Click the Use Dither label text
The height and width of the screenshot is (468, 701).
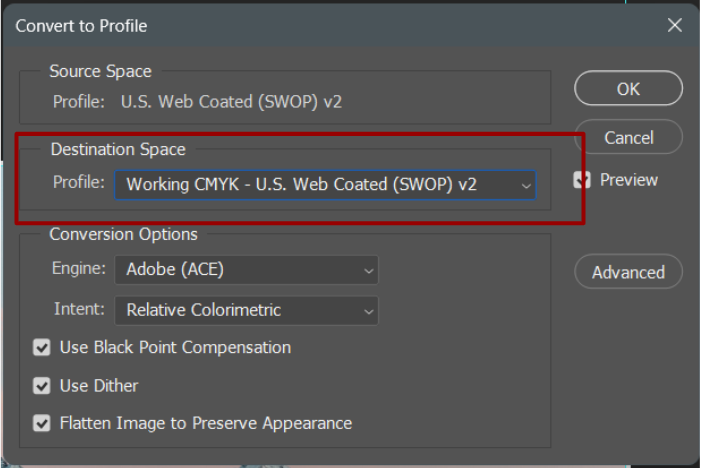point(99,385)
